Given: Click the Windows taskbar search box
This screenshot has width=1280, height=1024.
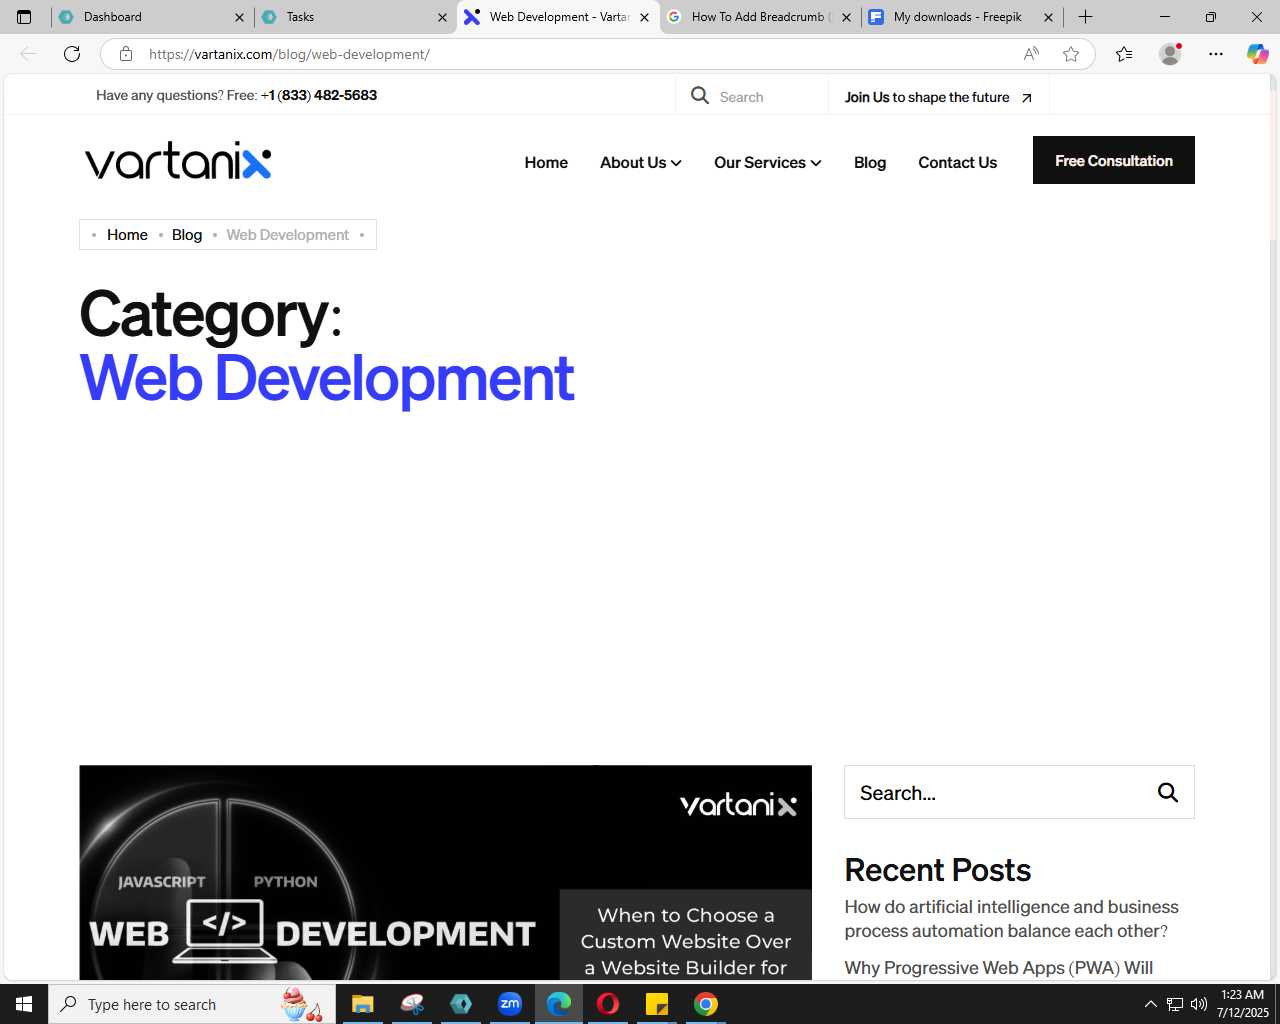Looking at the screenshot, I should [190, 1004].
